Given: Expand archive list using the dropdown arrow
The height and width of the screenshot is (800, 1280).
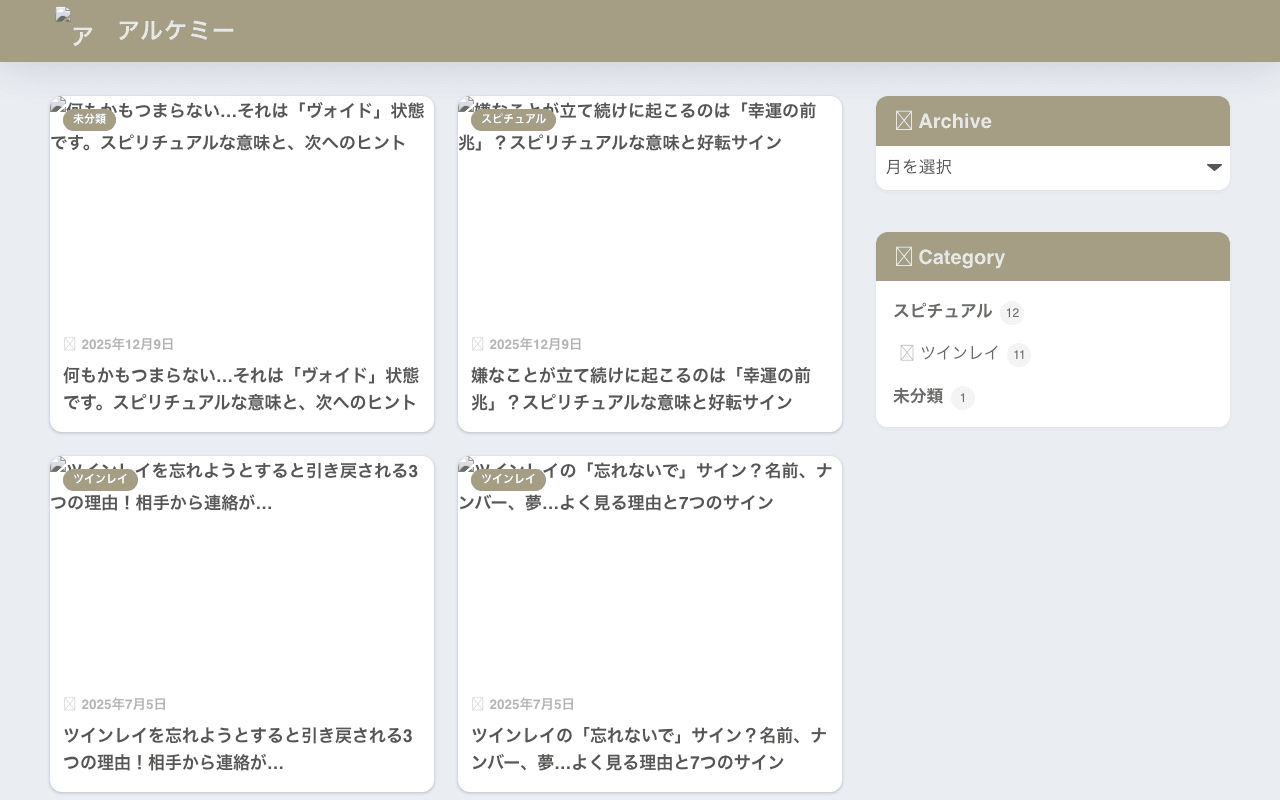Looking at the screenshot, I should pyautogui.click(x=1214, y=167).
